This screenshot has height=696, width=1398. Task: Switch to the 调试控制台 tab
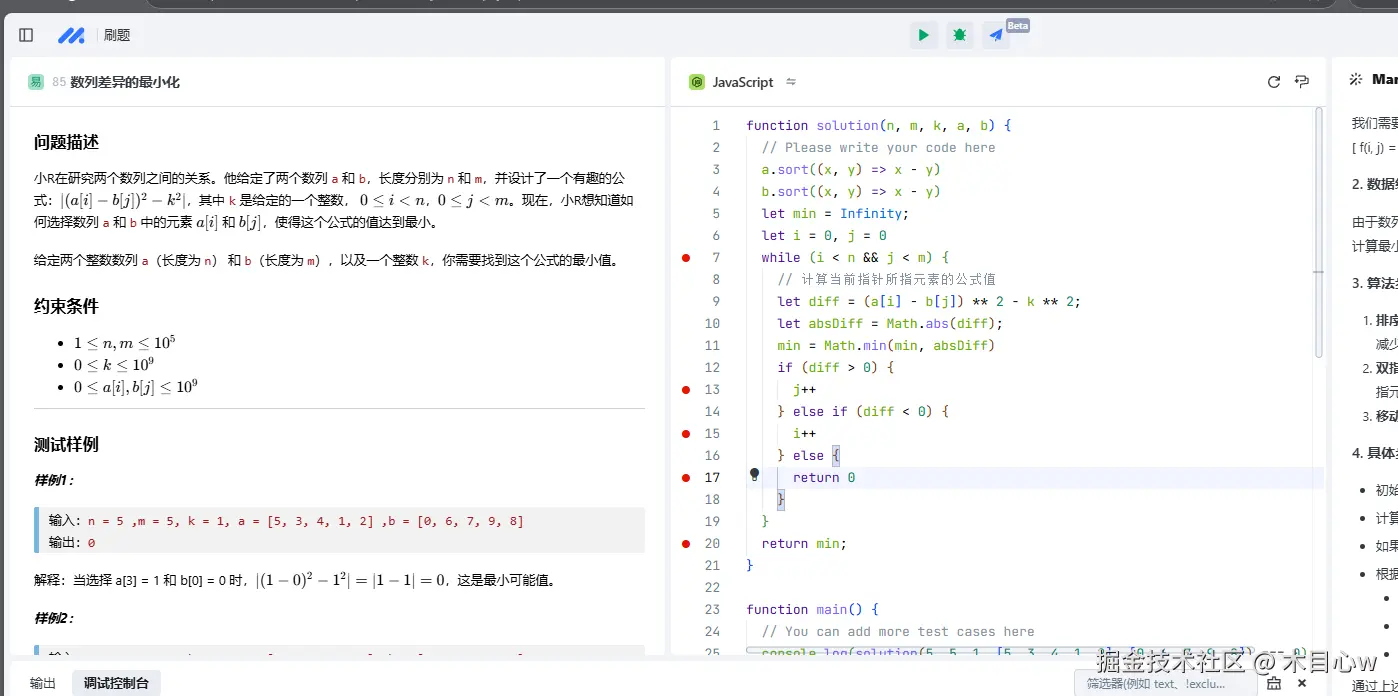click(x=116, y=682)
